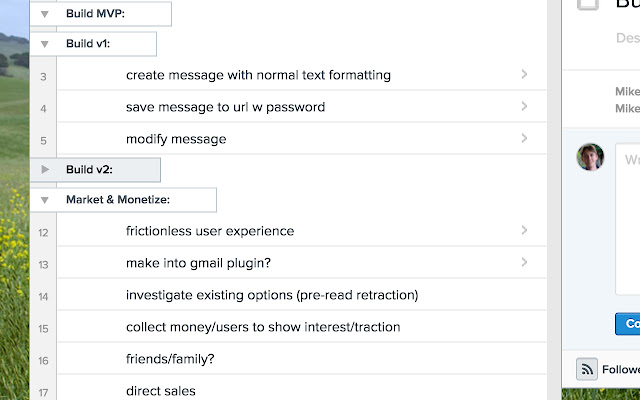Click arrow beside make into gmail plugin

[x=525, y=263]
